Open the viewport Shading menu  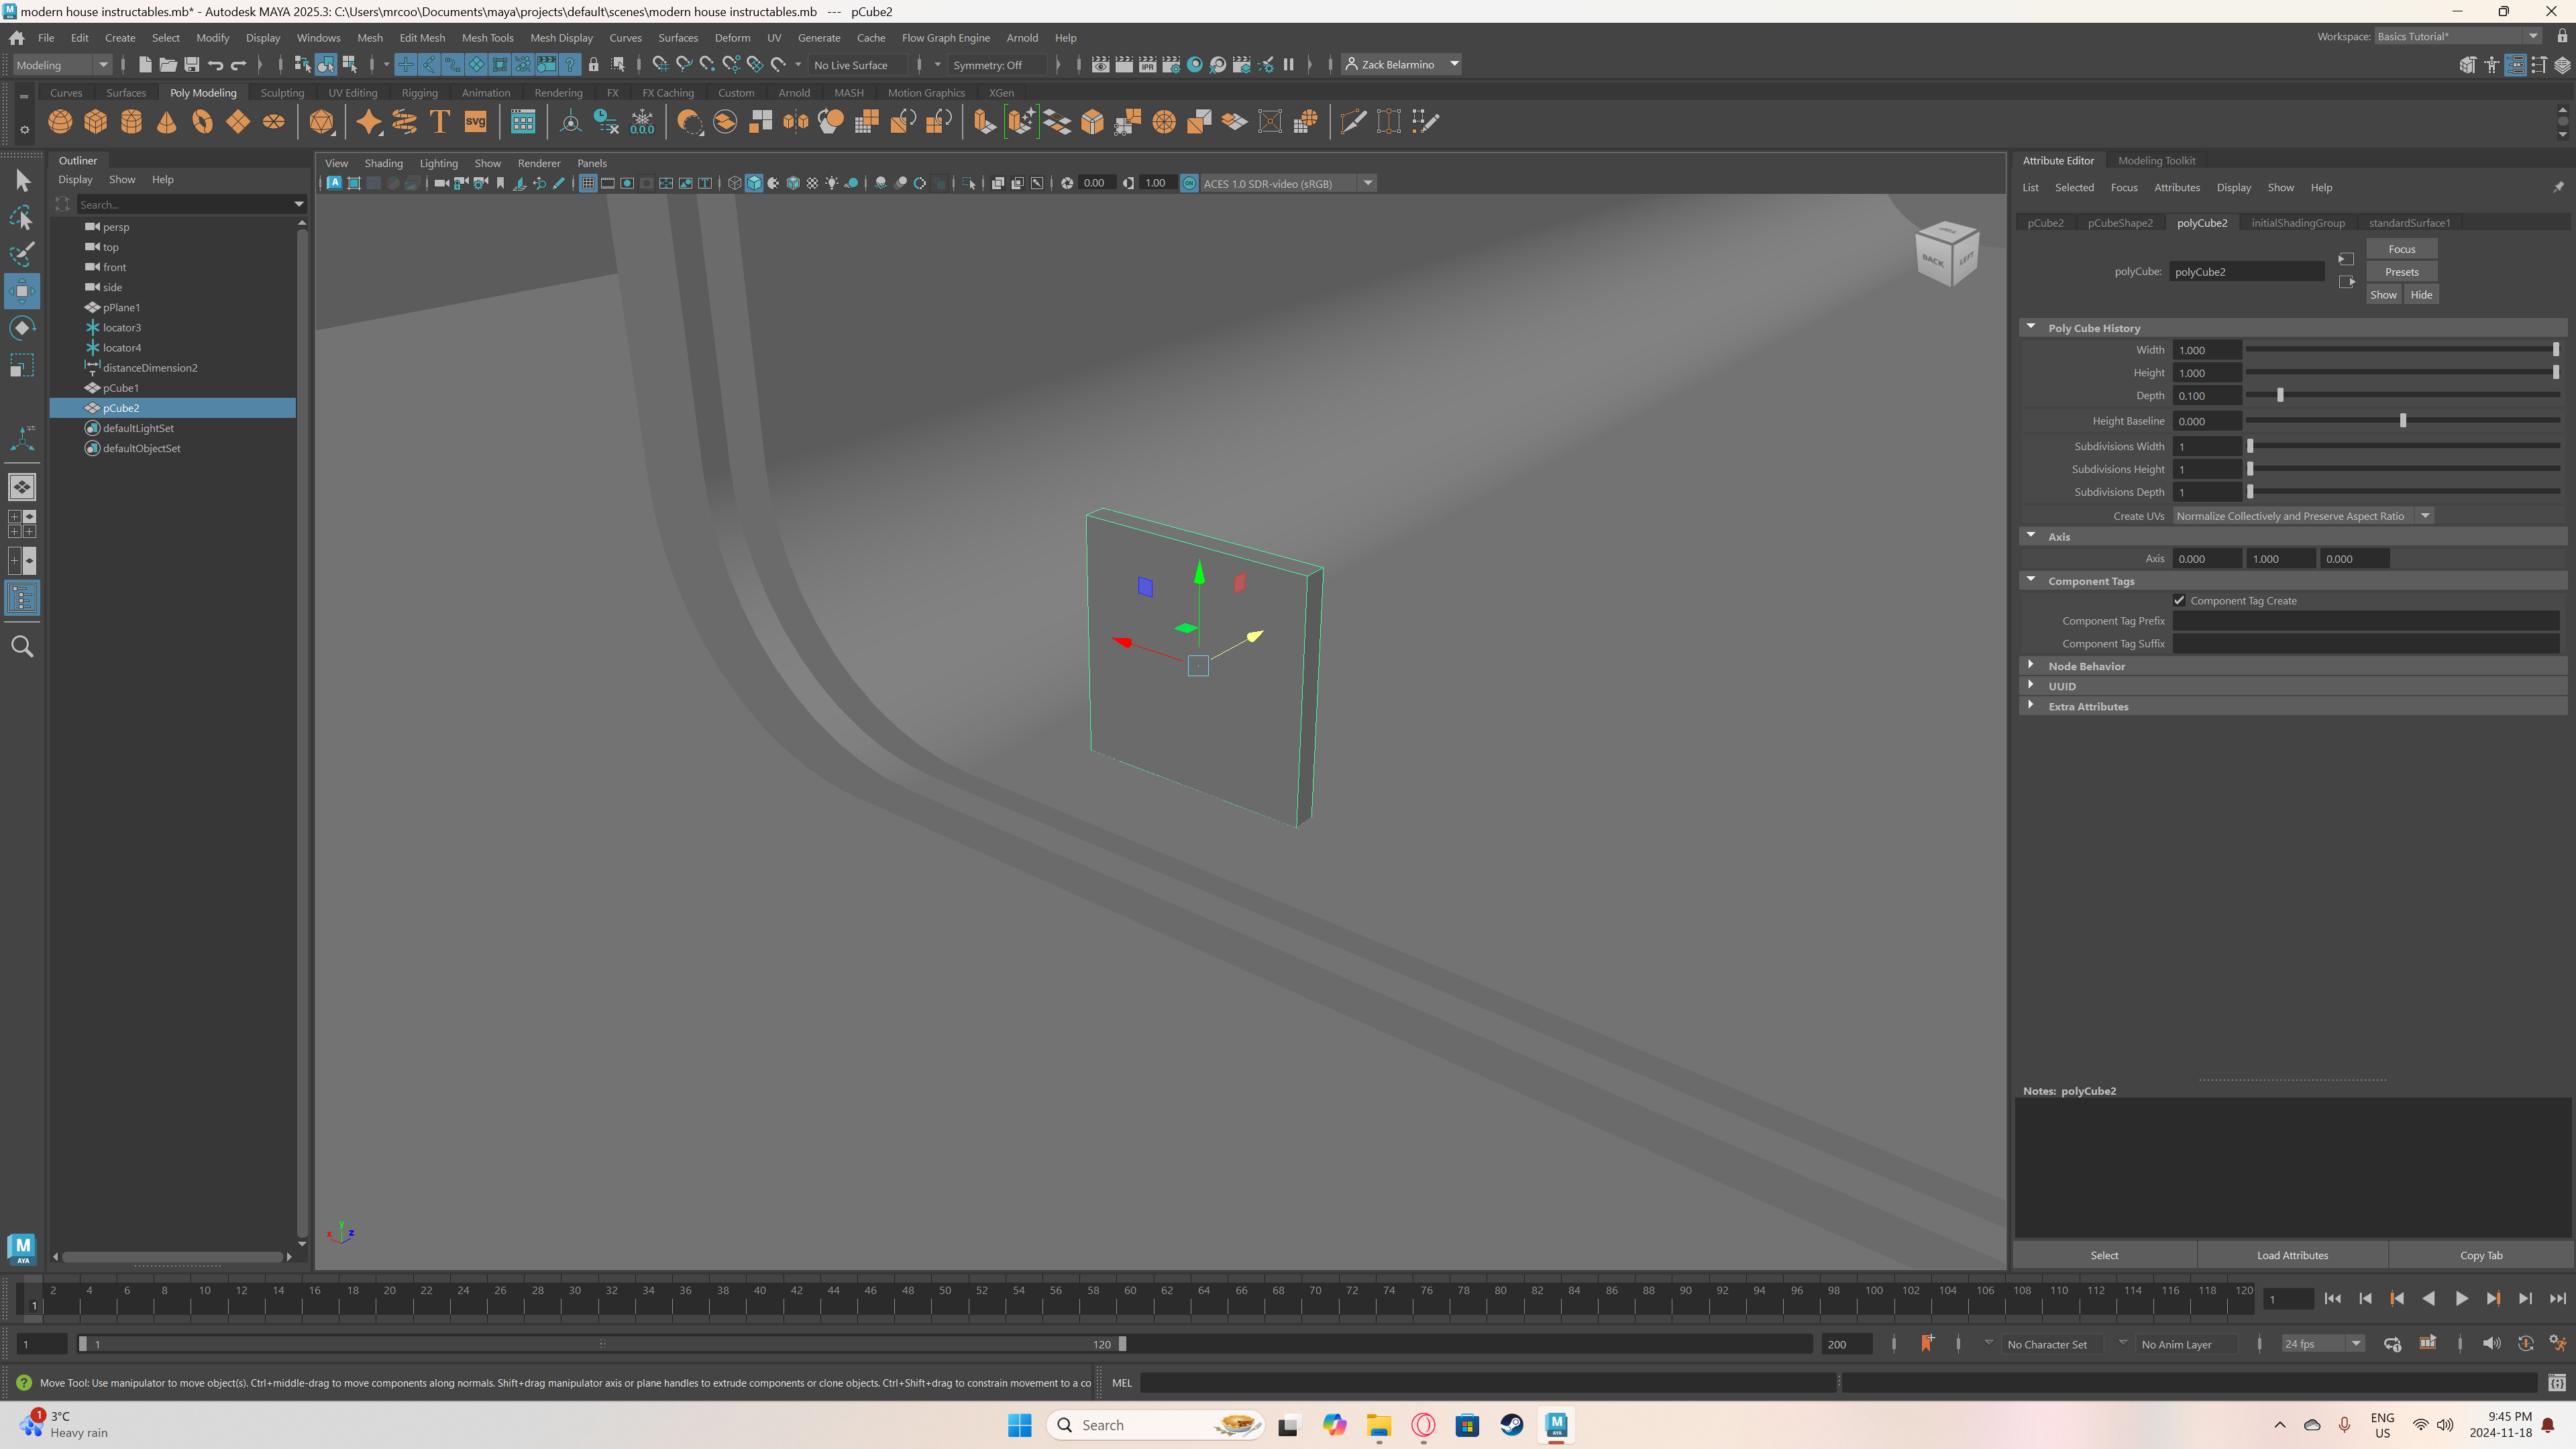click(x=383, y=163)
